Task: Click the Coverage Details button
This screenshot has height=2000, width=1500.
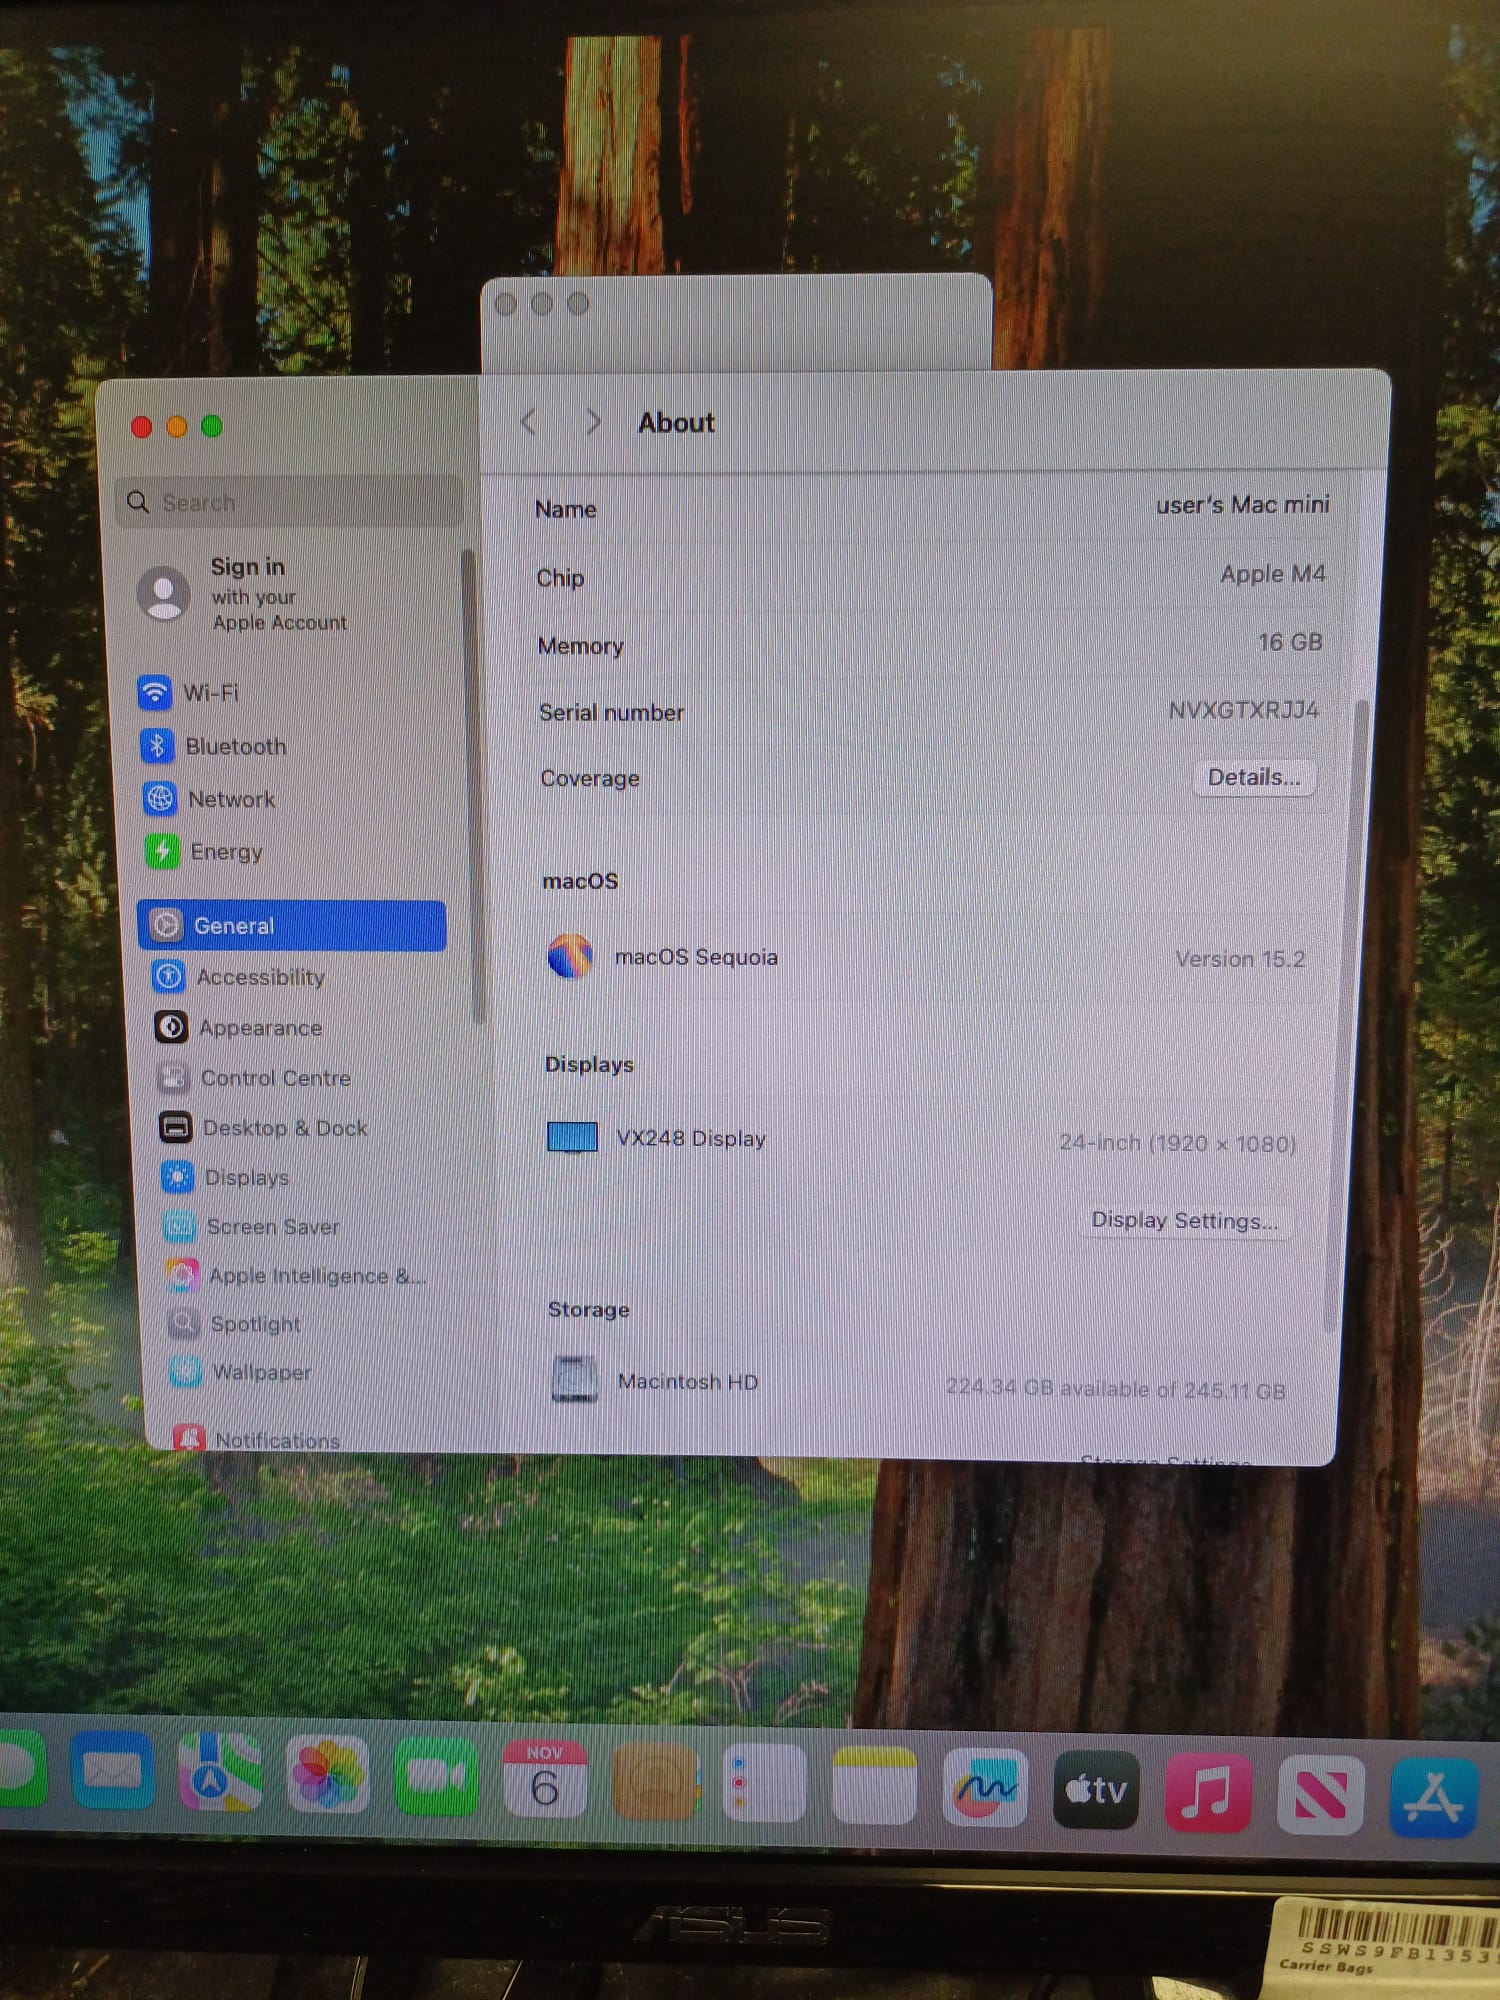Action: (x=1254, y=777)
